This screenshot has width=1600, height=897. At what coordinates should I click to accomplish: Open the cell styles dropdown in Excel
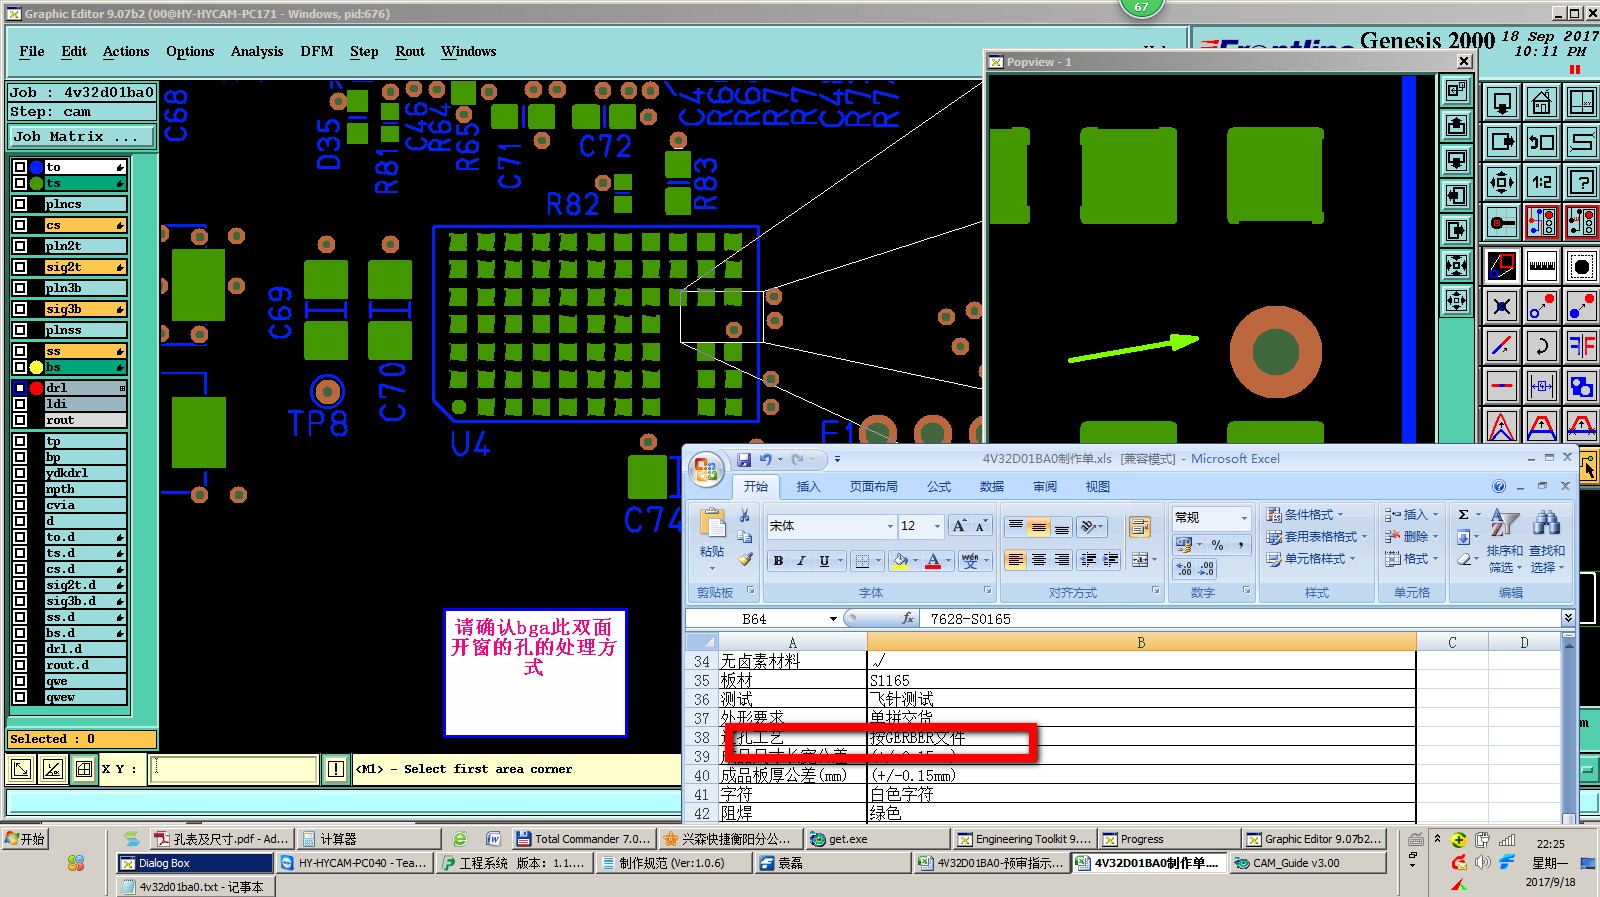click(x=1311, y=559)
